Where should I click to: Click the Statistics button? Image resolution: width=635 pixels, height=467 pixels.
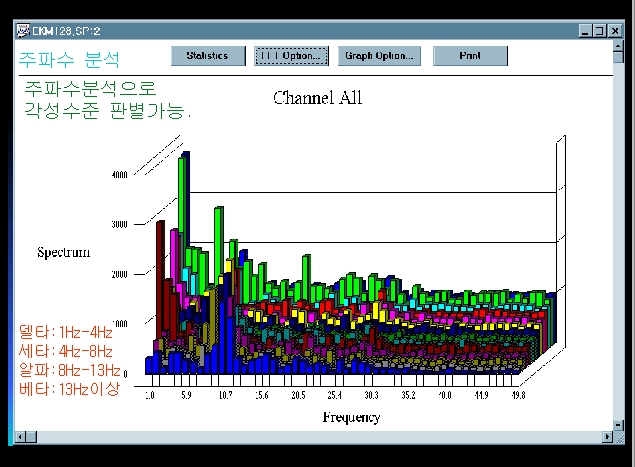point(208,55)
